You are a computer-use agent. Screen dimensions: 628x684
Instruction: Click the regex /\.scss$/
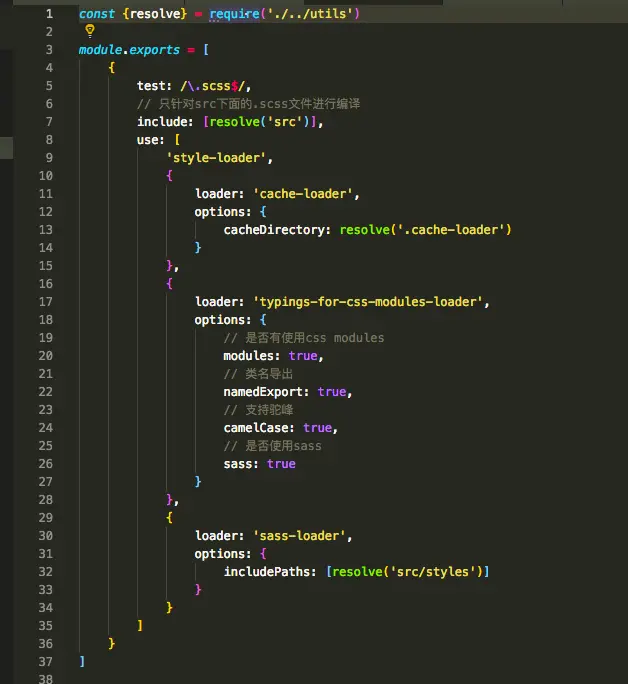[212, 86]
